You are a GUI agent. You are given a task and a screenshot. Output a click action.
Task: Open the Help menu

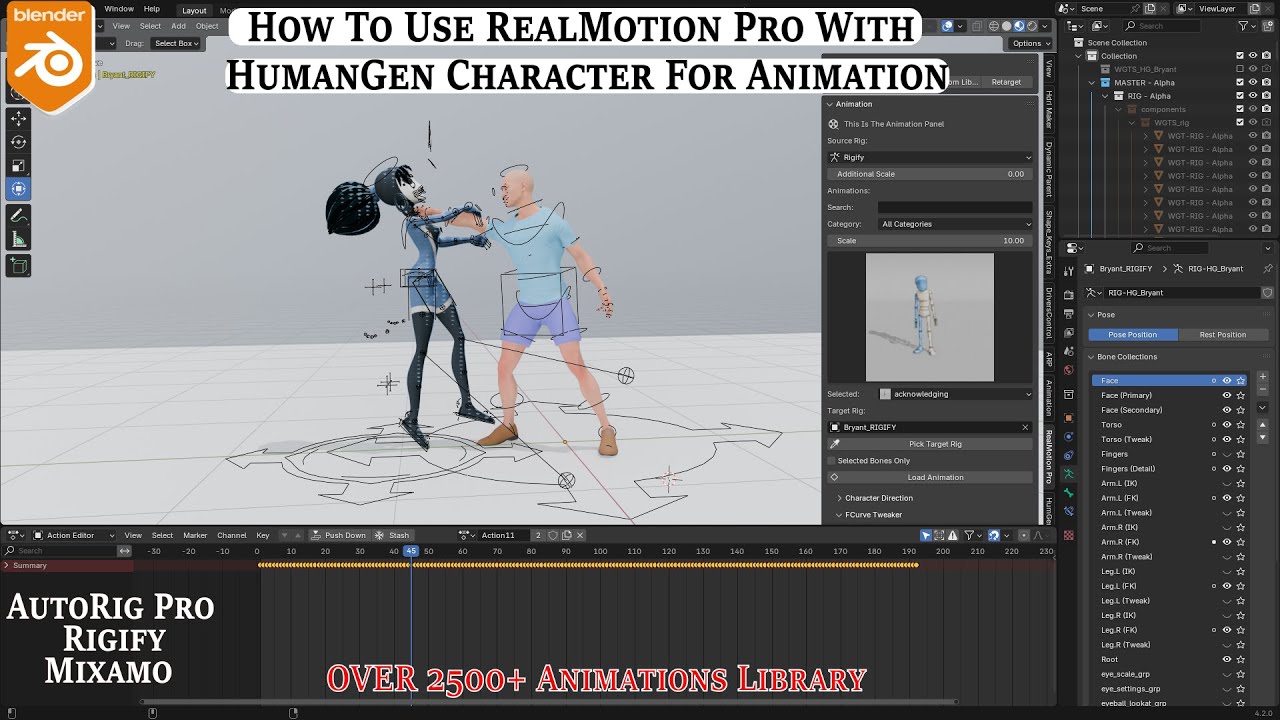[151, 9]
